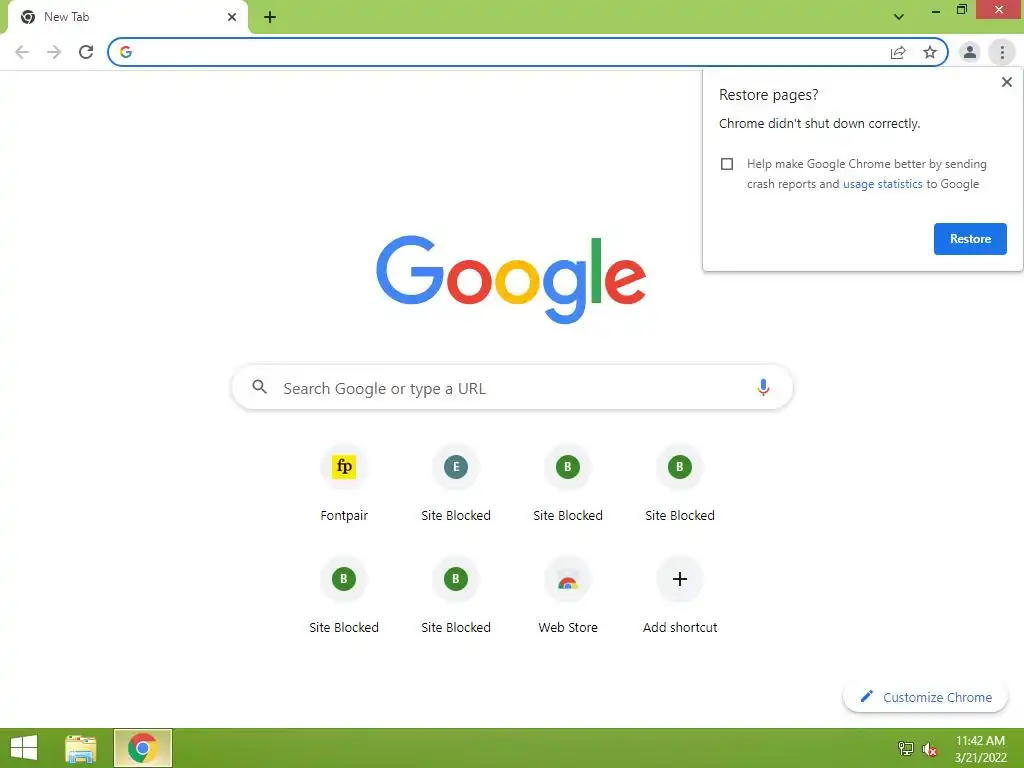Screen dimensions: 1024x768
Task: Click the Google G icon in address bar
Action: 126,52
